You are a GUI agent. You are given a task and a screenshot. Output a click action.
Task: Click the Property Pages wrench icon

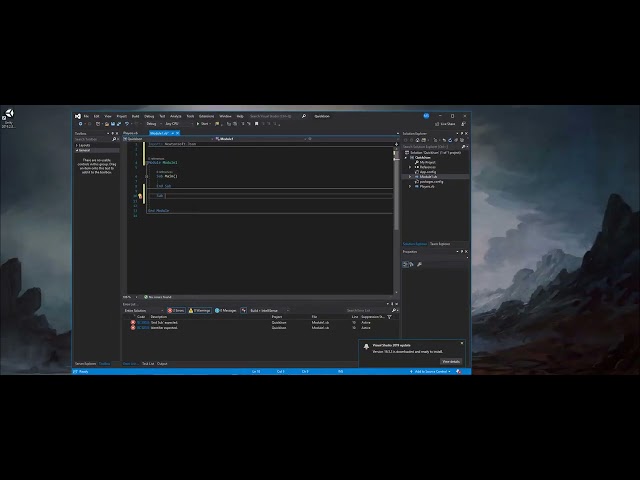click(x=419, y=264)
